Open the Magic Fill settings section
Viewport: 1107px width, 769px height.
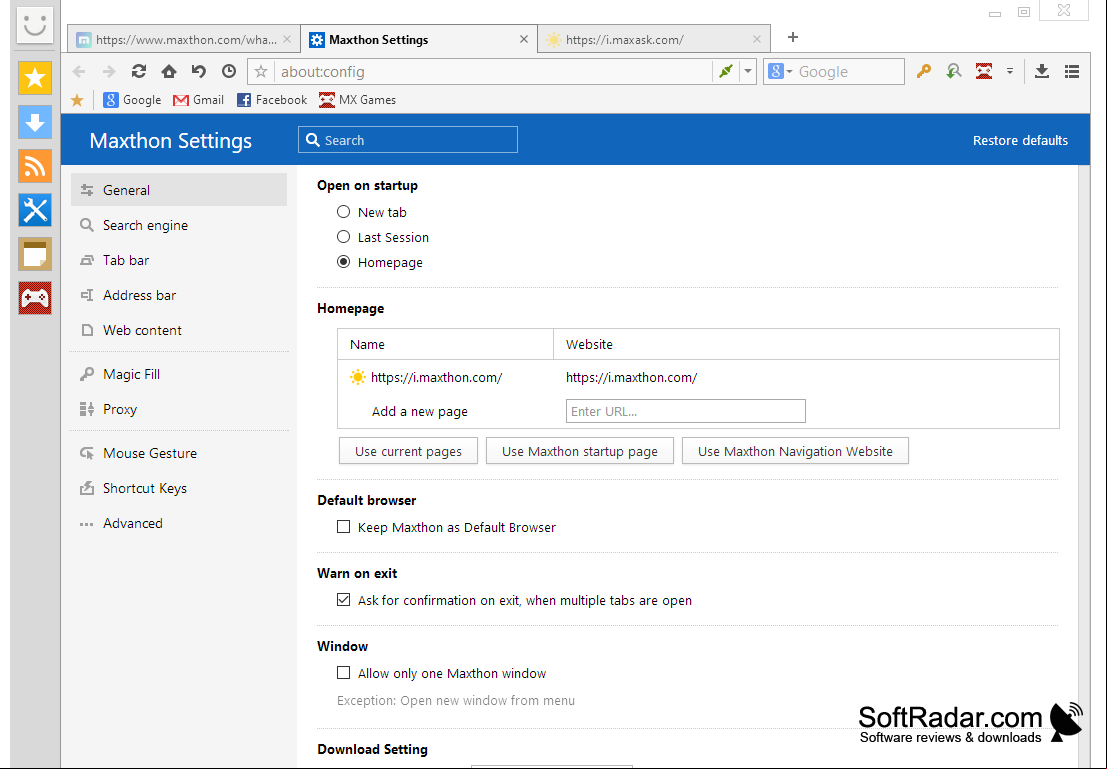[x=179, y=374]
